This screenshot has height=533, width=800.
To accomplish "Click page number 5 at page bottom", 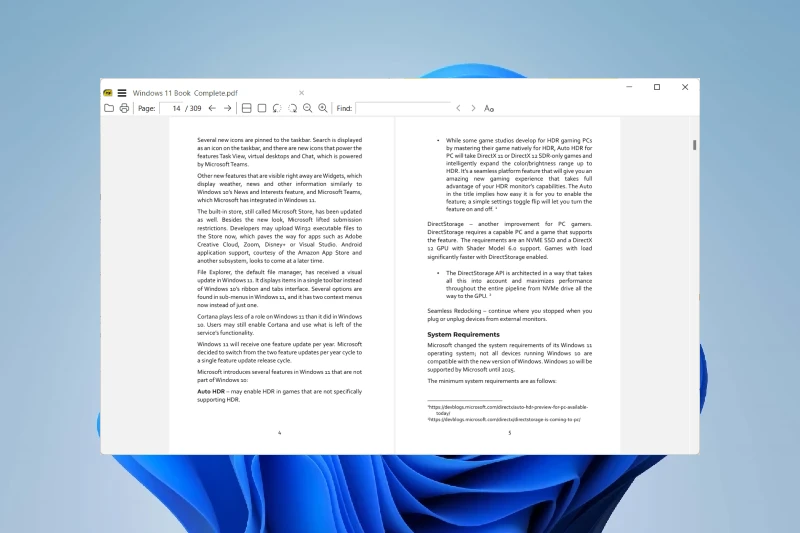I will (x=509, y=433).
